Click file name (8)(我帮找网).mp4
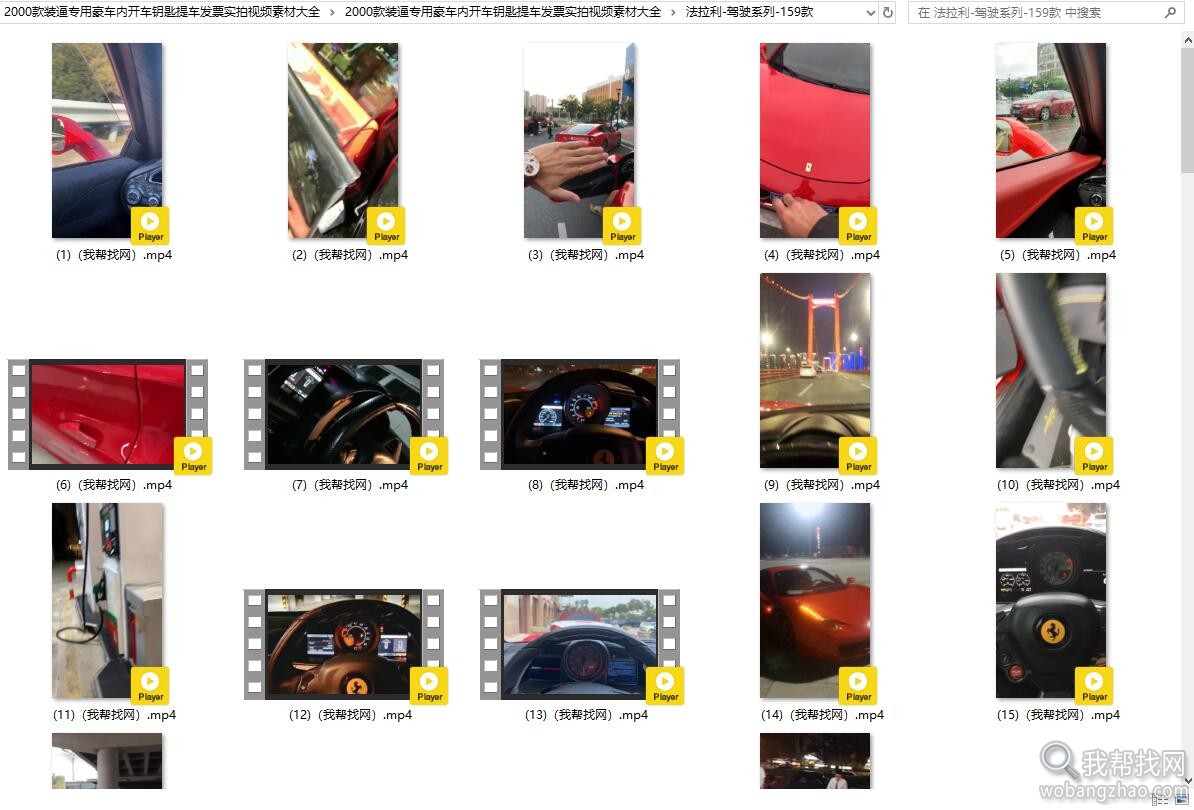Image resolution: width=1194 pixels, height=810 pixels. pos(586,485)
